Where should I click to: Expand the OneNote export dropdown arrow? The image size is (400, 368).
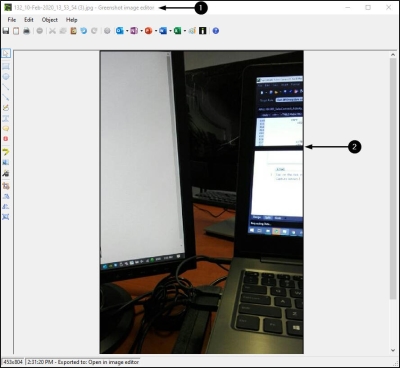tap(141, 31)
